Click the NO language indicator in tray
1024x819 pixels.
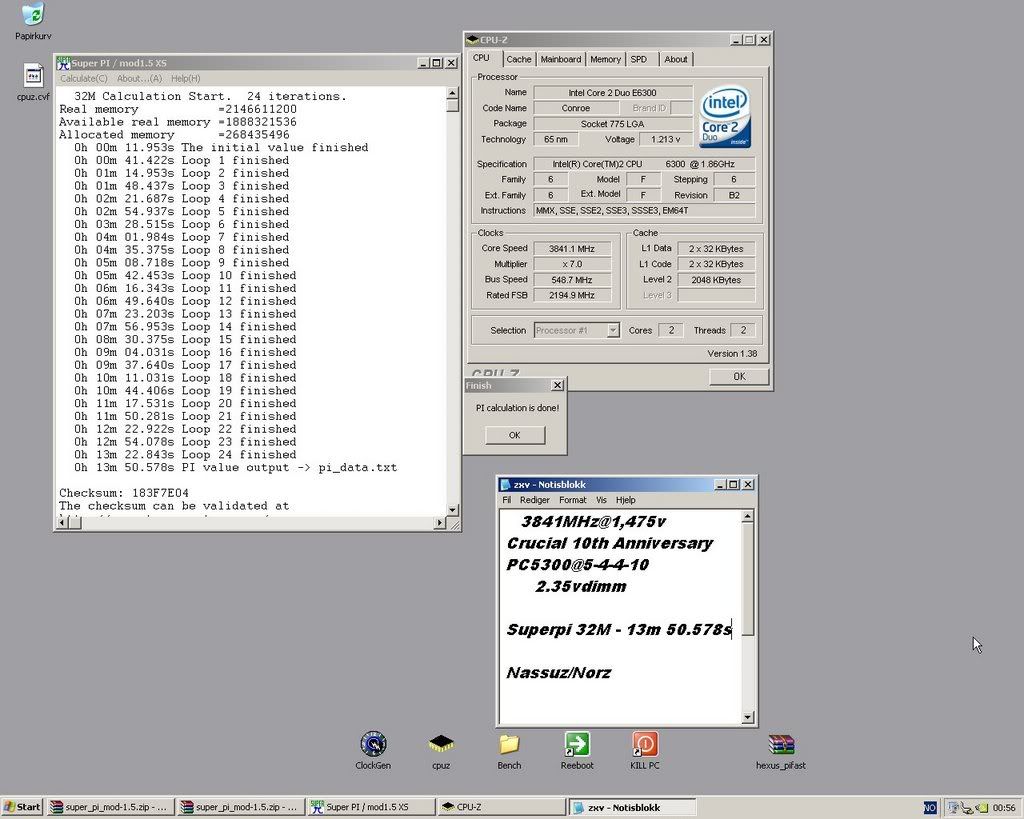click(x=930, y=808)
